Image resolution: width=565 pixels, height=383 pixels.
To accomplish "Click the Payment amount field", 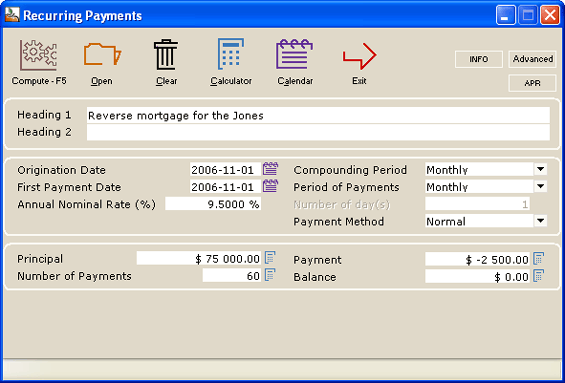I will [477, 259].
